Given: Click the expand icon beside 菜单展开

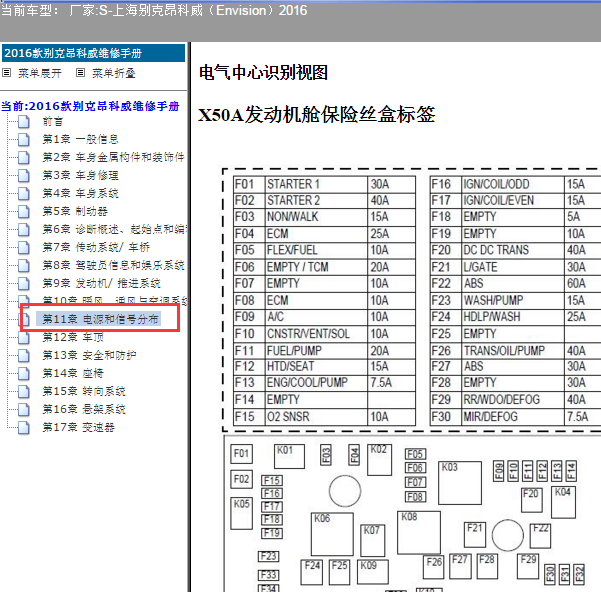Looking at the screenshot, I should click(x=7, y=73).
